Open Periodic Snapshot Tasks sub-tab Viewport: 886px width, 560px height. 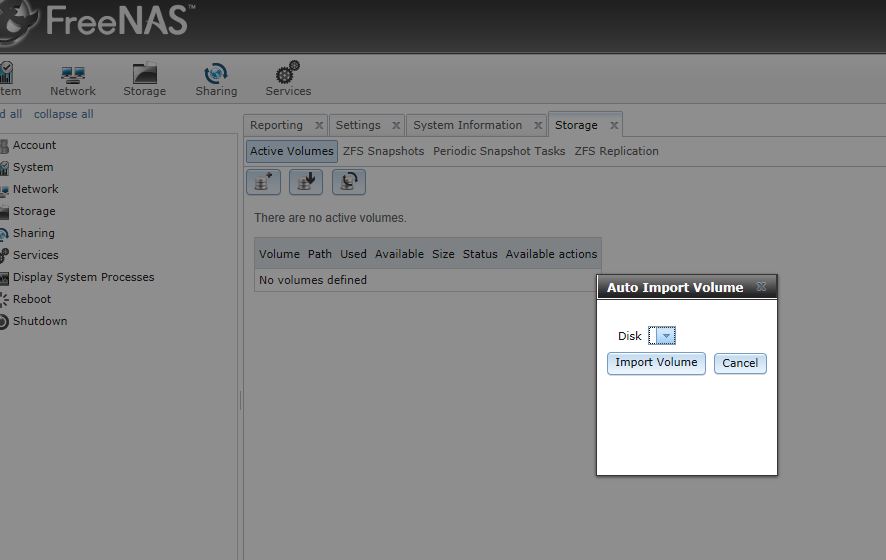[499, 151]
